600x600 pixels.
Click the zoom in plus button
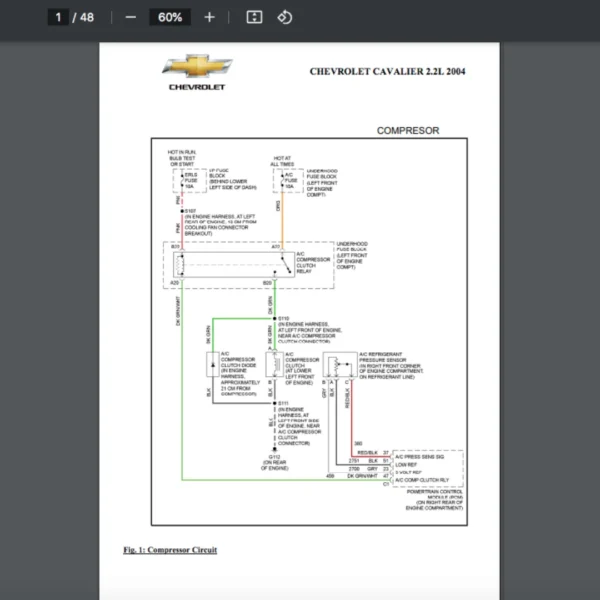[x=209, y=17]
